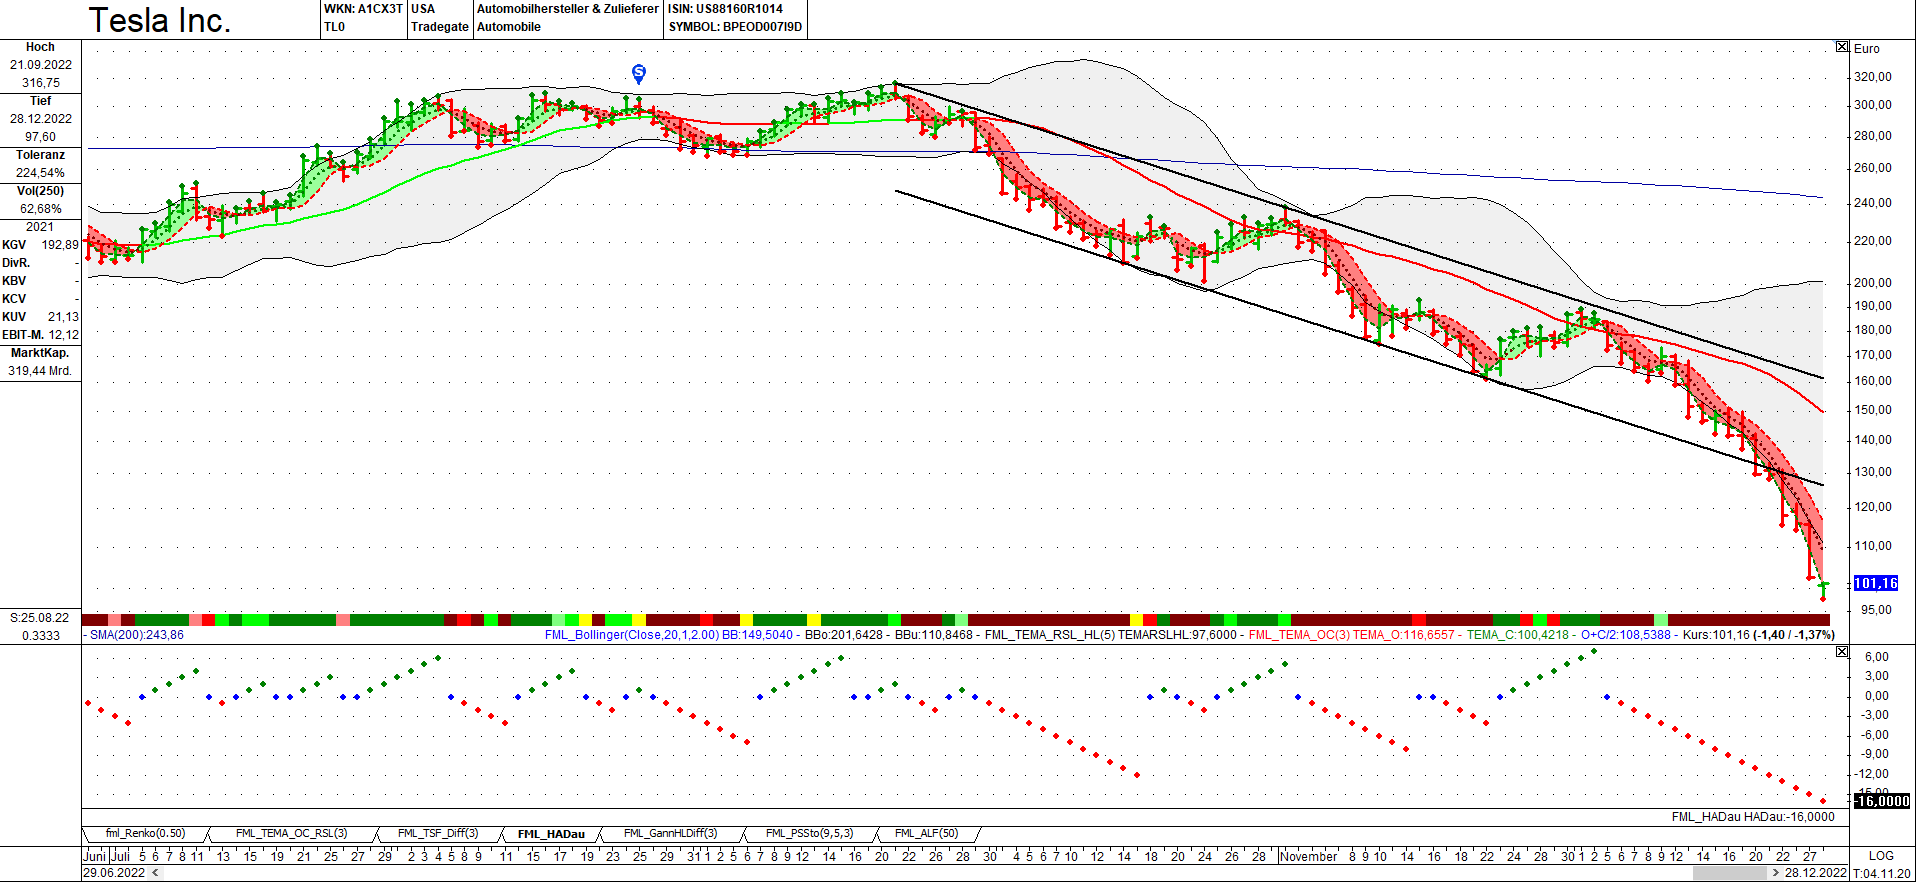The height and width of the screenshot is (882, 1916).
Task: Click the Kurs:101,16 readout
Action: click(1716, 635)
